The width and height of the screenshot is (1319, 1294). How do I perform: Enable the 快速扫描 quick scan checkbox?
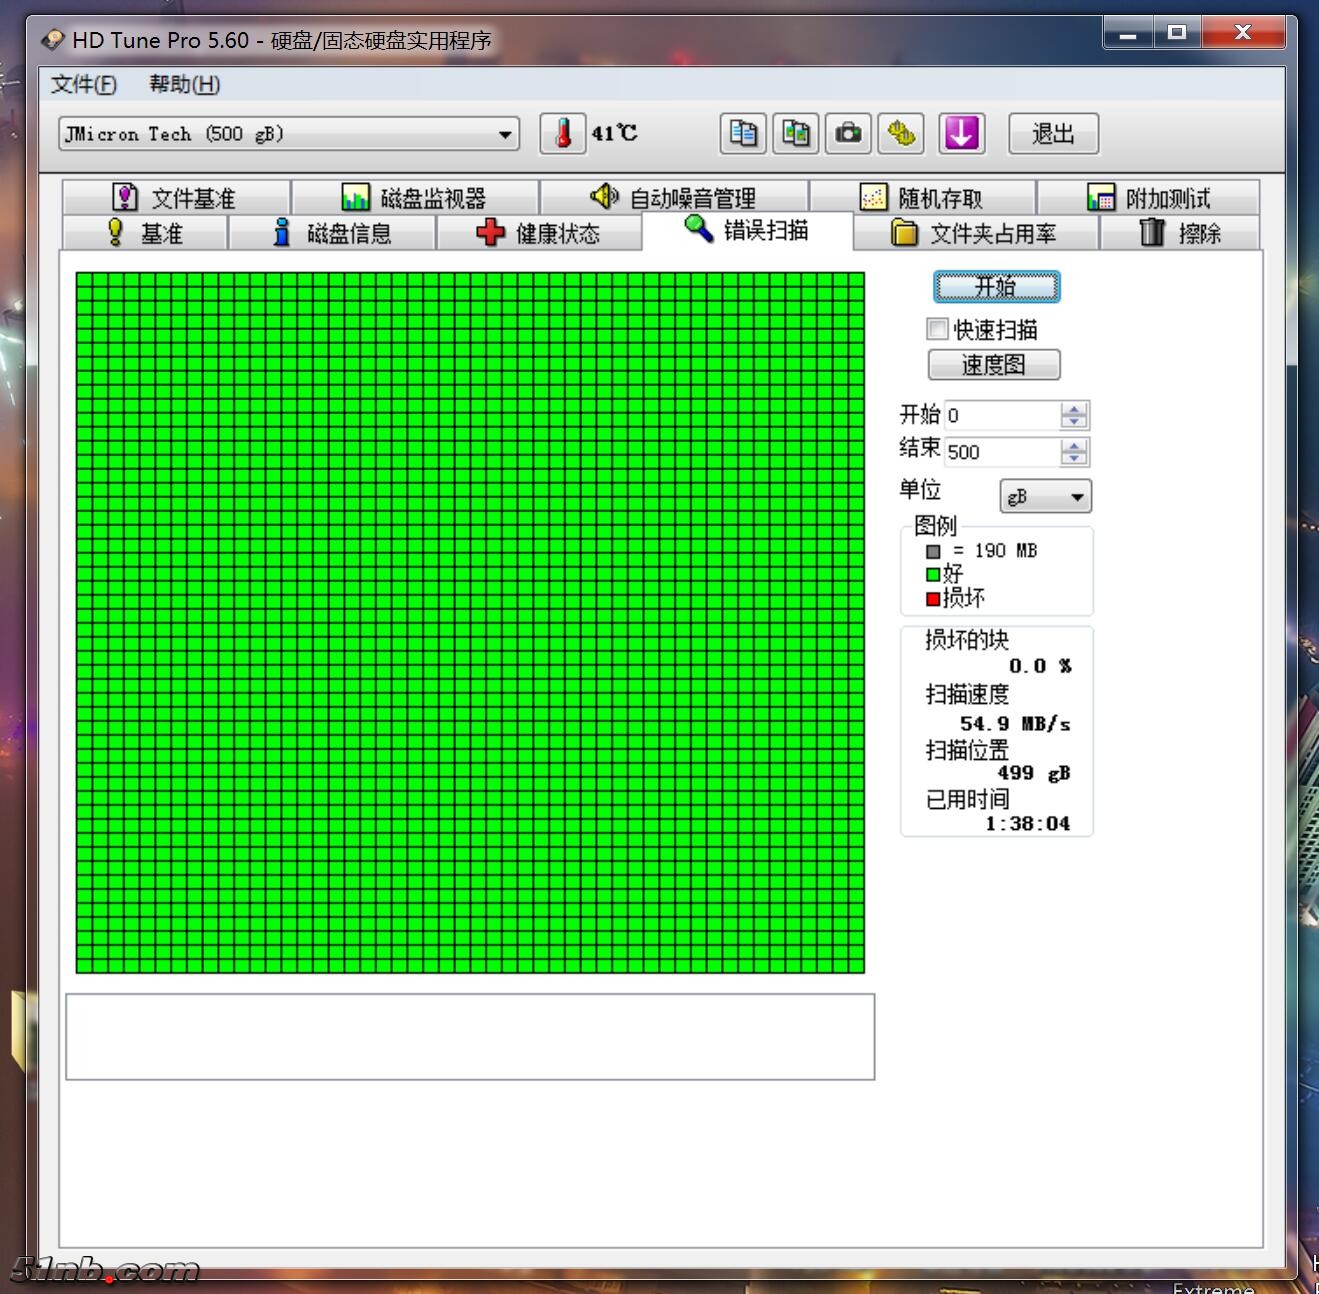[x=937, y=329]
